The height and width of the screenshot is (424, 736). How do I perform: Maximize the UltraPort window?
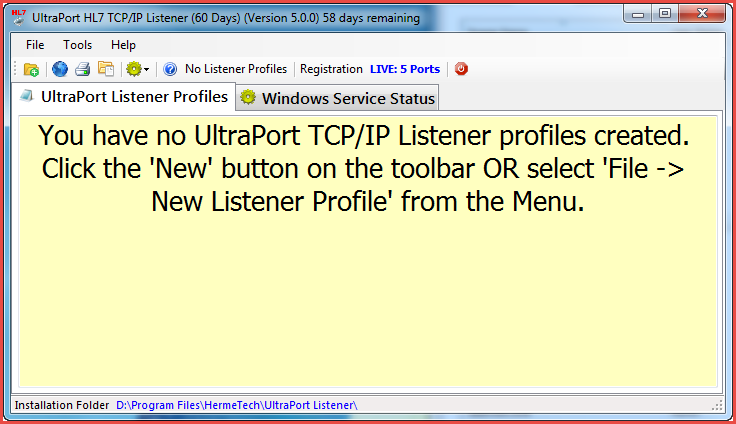(665, 14)
